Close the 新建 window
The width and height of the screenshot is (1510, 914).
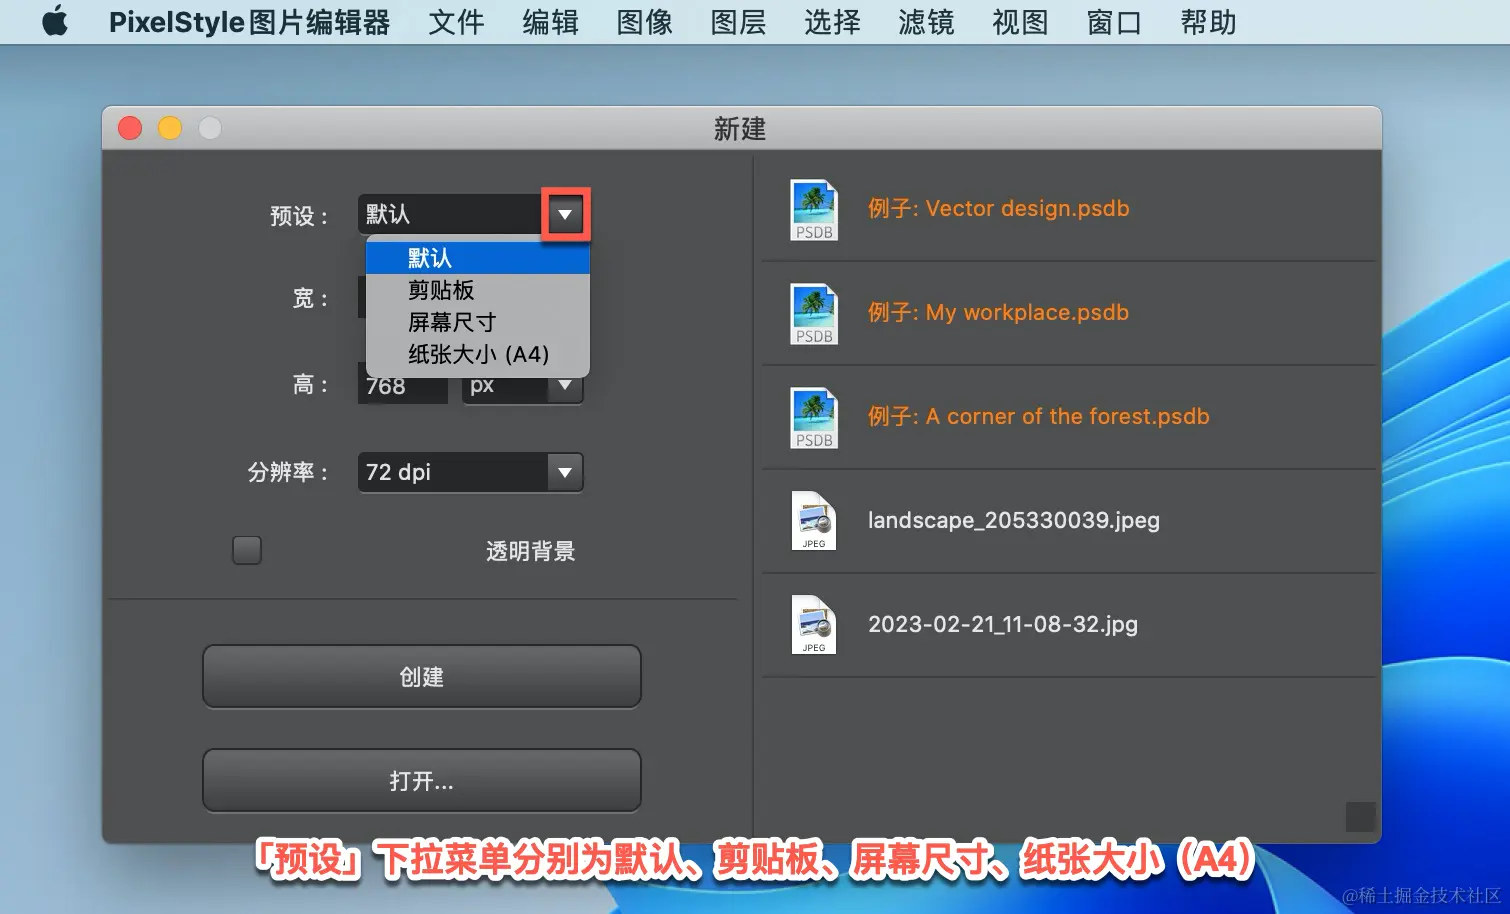[x=130, y=128]
